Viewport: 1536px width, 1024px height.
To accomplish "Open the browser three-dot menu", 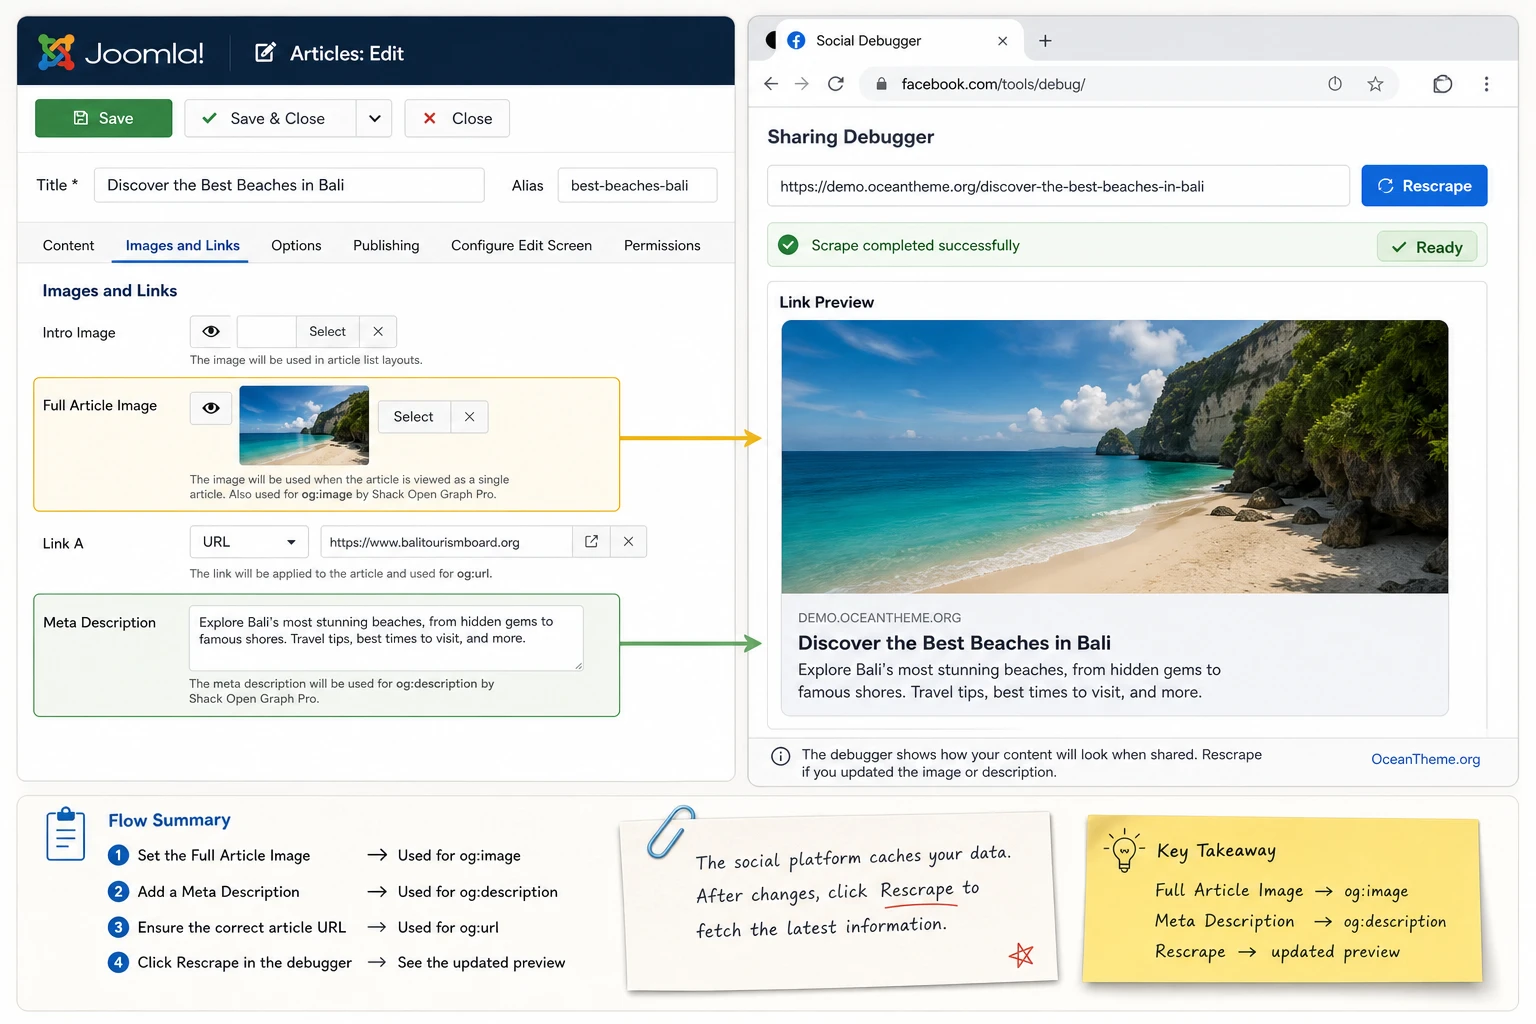I will (1486, 84).
